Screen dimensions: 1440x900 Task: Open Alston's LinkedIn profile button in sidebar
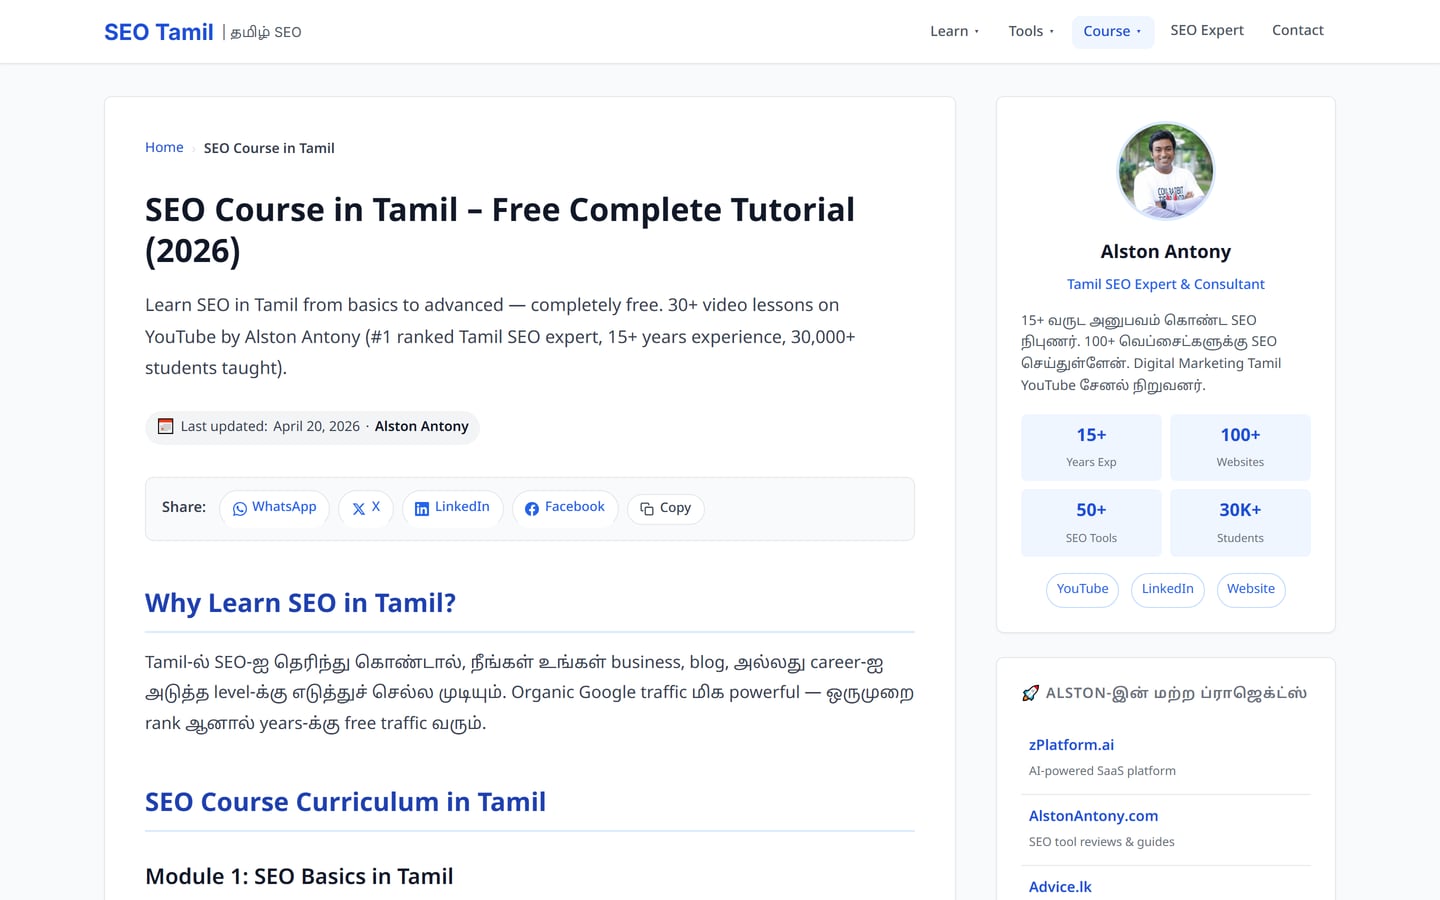coord(1168,590)
